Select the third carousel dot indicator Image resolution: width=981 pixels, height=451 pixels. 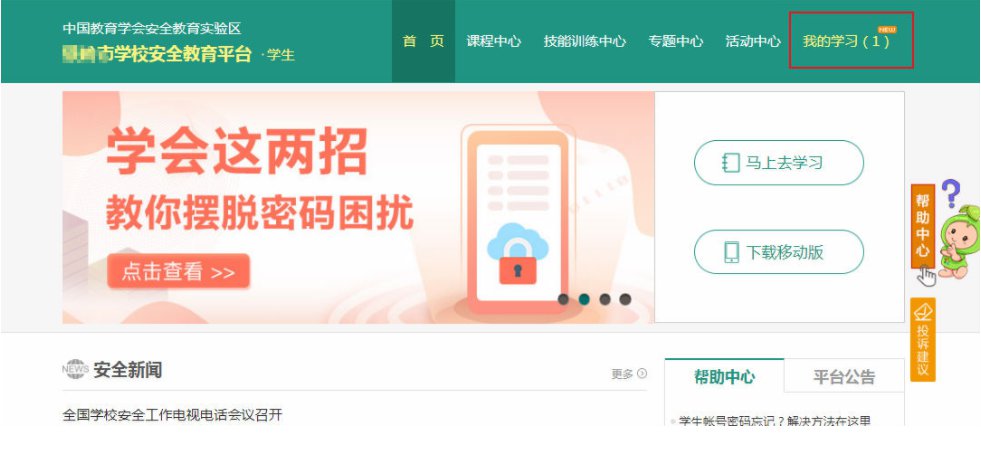pyautogui.click(x=604, y=299)
